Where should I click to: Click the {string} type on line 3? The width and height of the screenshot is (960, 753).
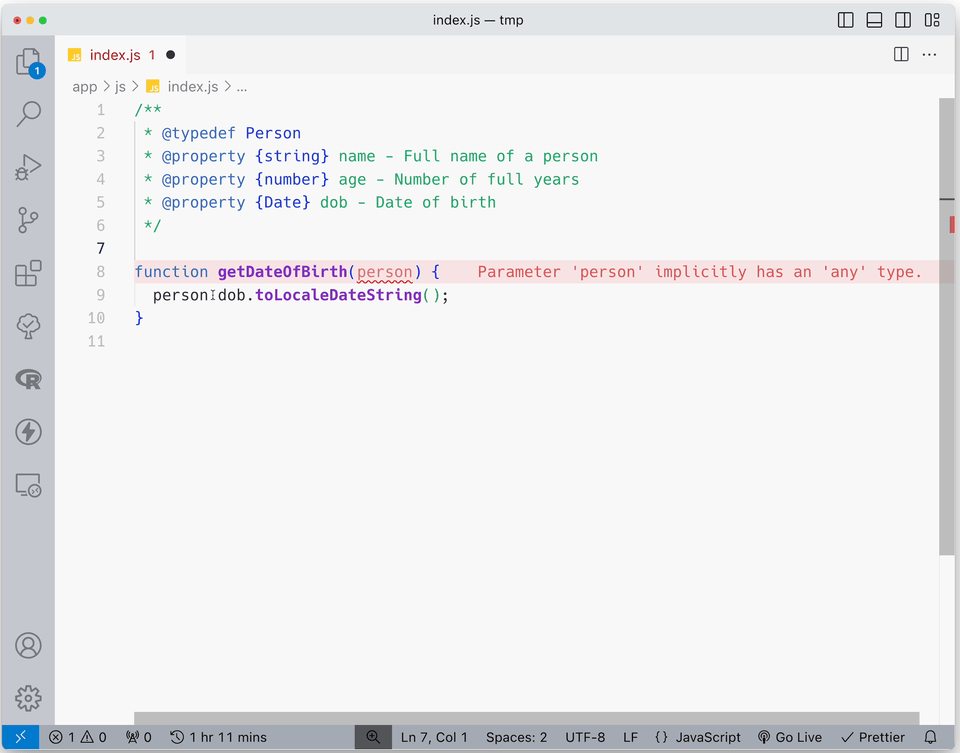(291, 156)
